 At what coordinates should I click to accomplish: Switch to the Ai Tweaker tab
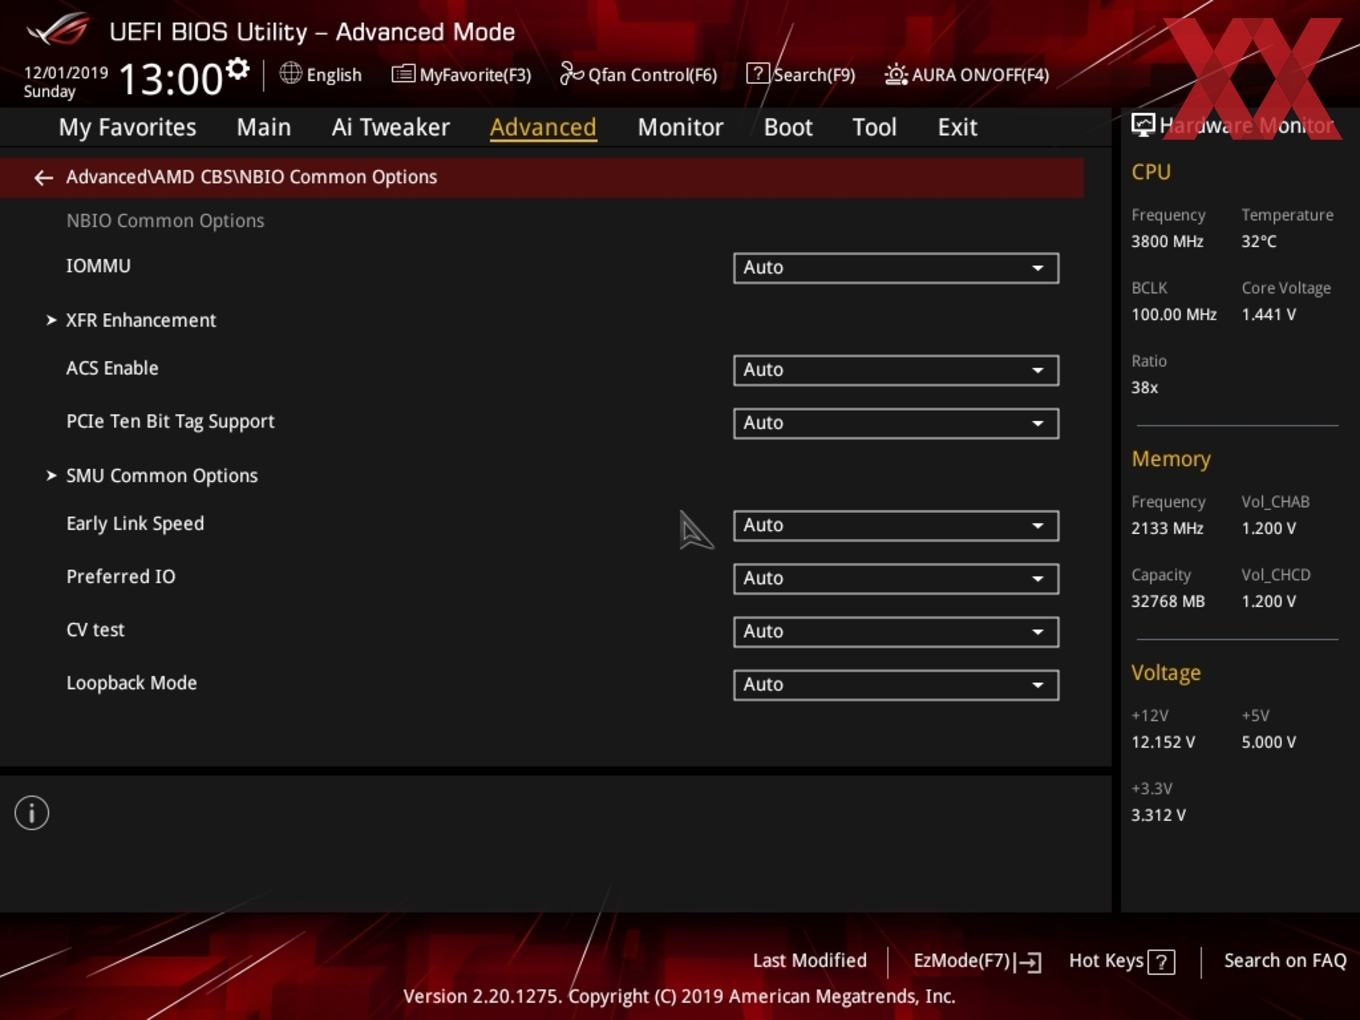click(391, 127)
